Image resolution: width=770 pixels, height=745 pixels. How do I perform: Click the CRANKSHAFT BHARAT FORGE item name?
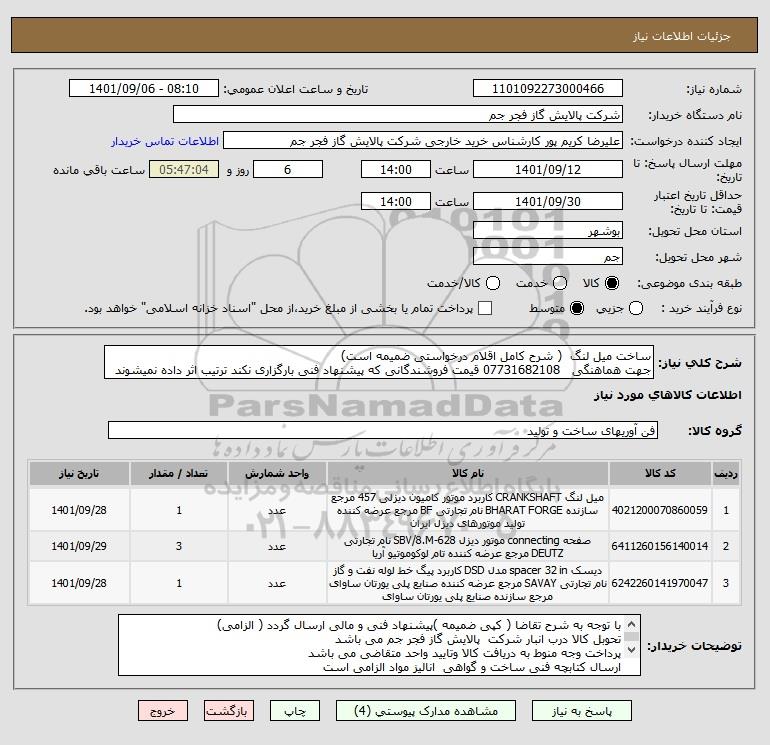(x=468, y=510)
